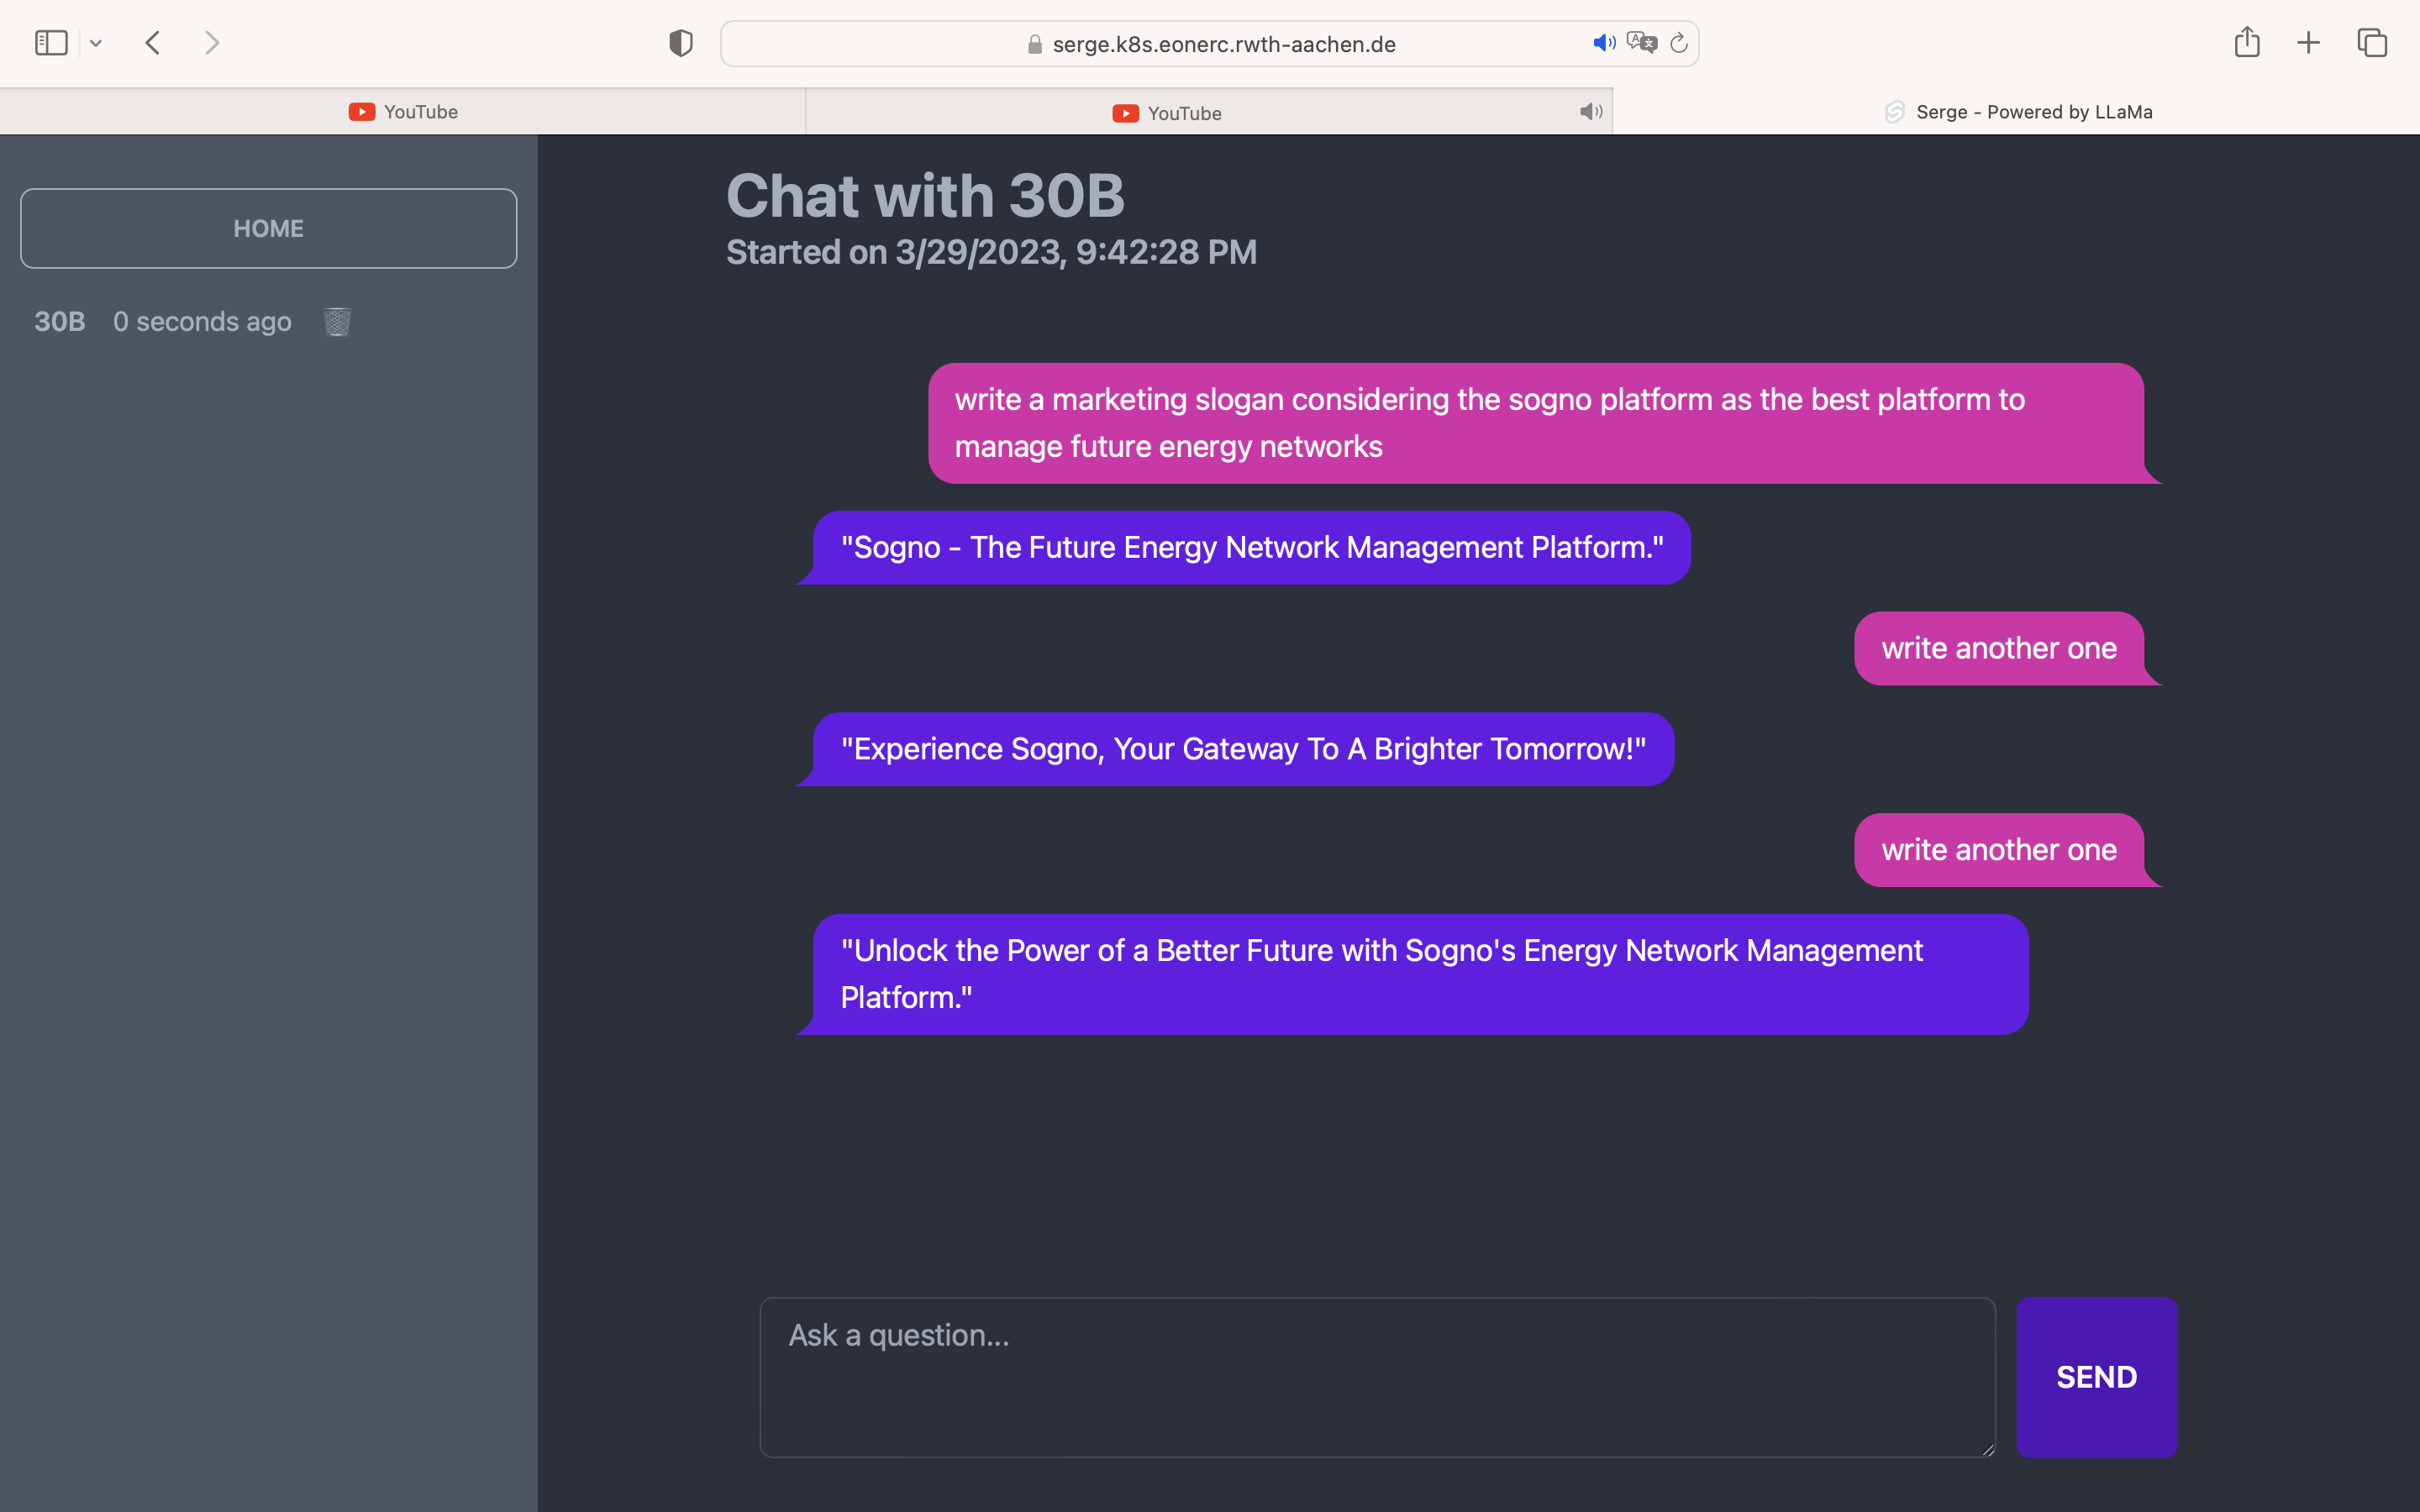Reload the page with refresh icon
Screen dimensions: 2420x1512
[1679, 43]
